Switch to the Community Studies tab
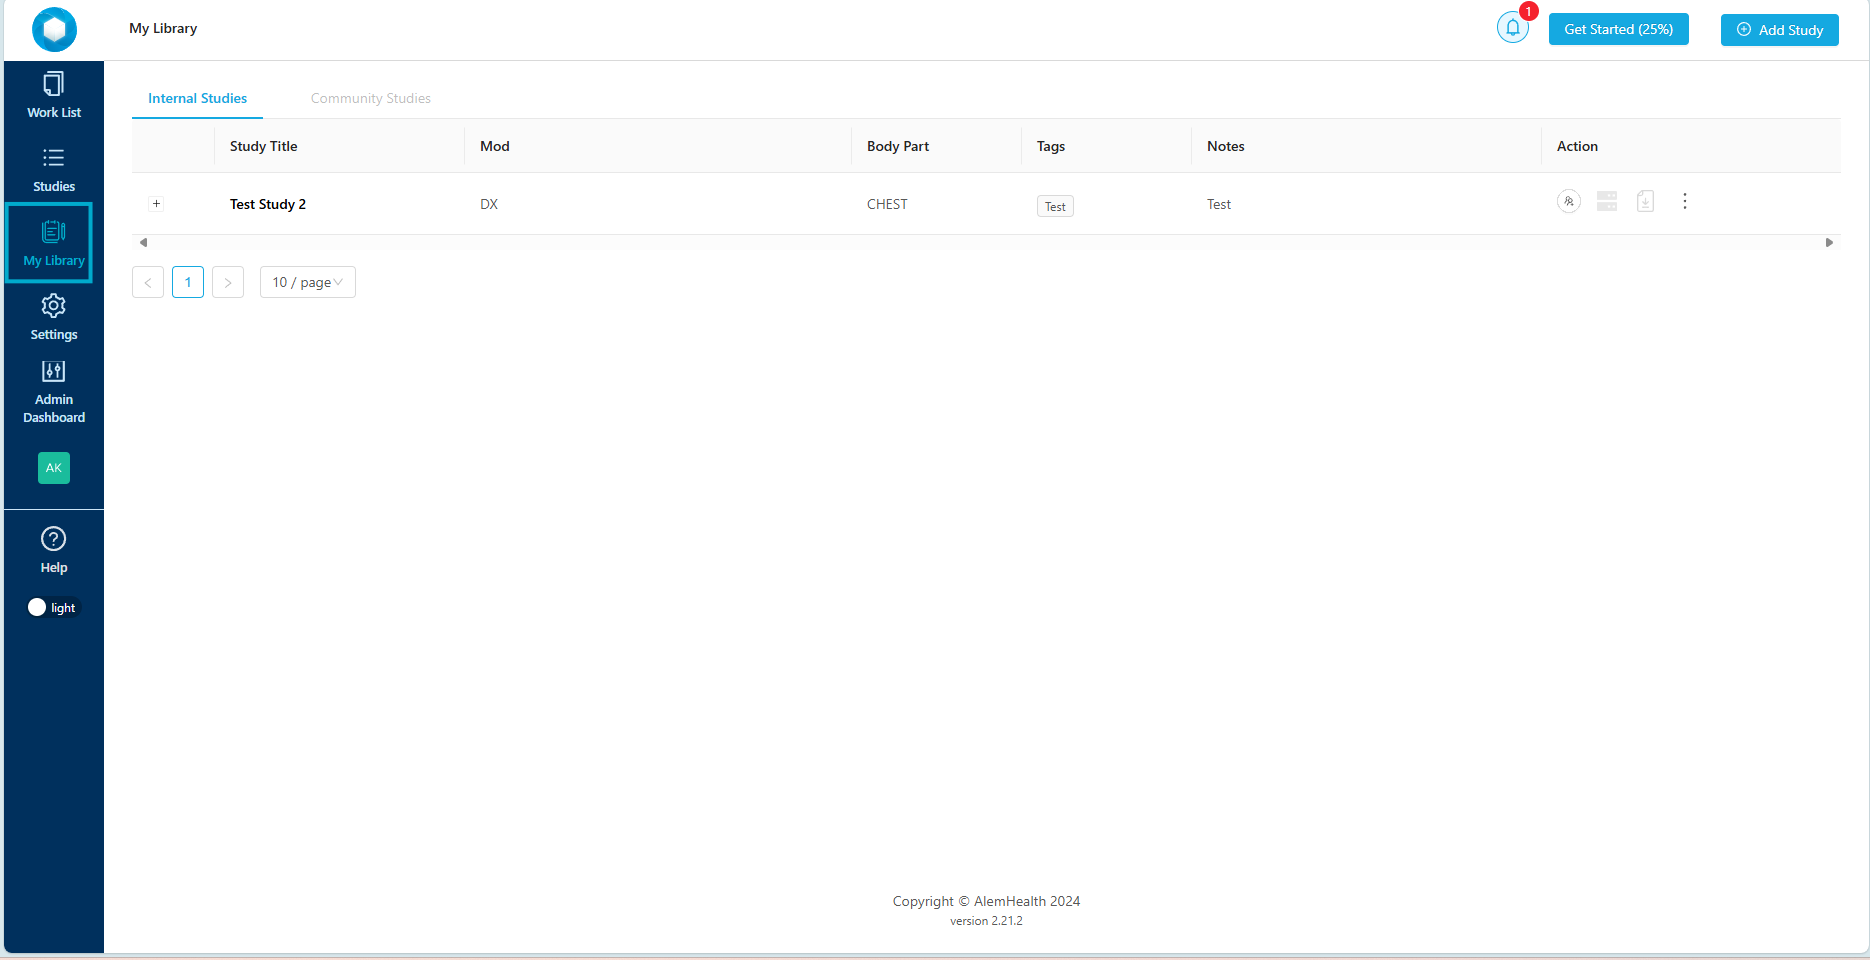The width and height of the screenshot is (1870, 960). (371, 98)
